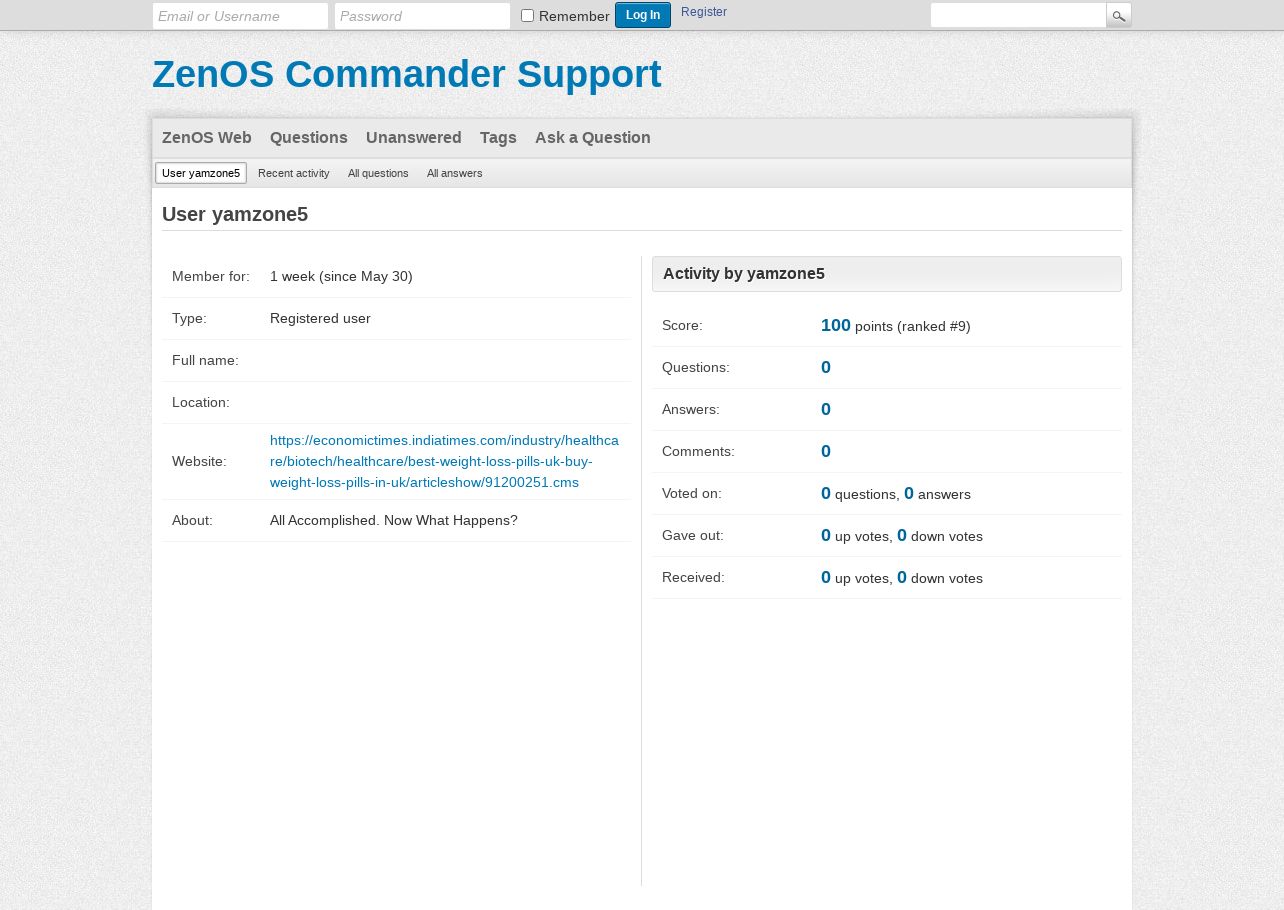Viewport: 1284px width, 910px height.
Task: Click '1 week (since May 30)' text
Action: [341, 276]
